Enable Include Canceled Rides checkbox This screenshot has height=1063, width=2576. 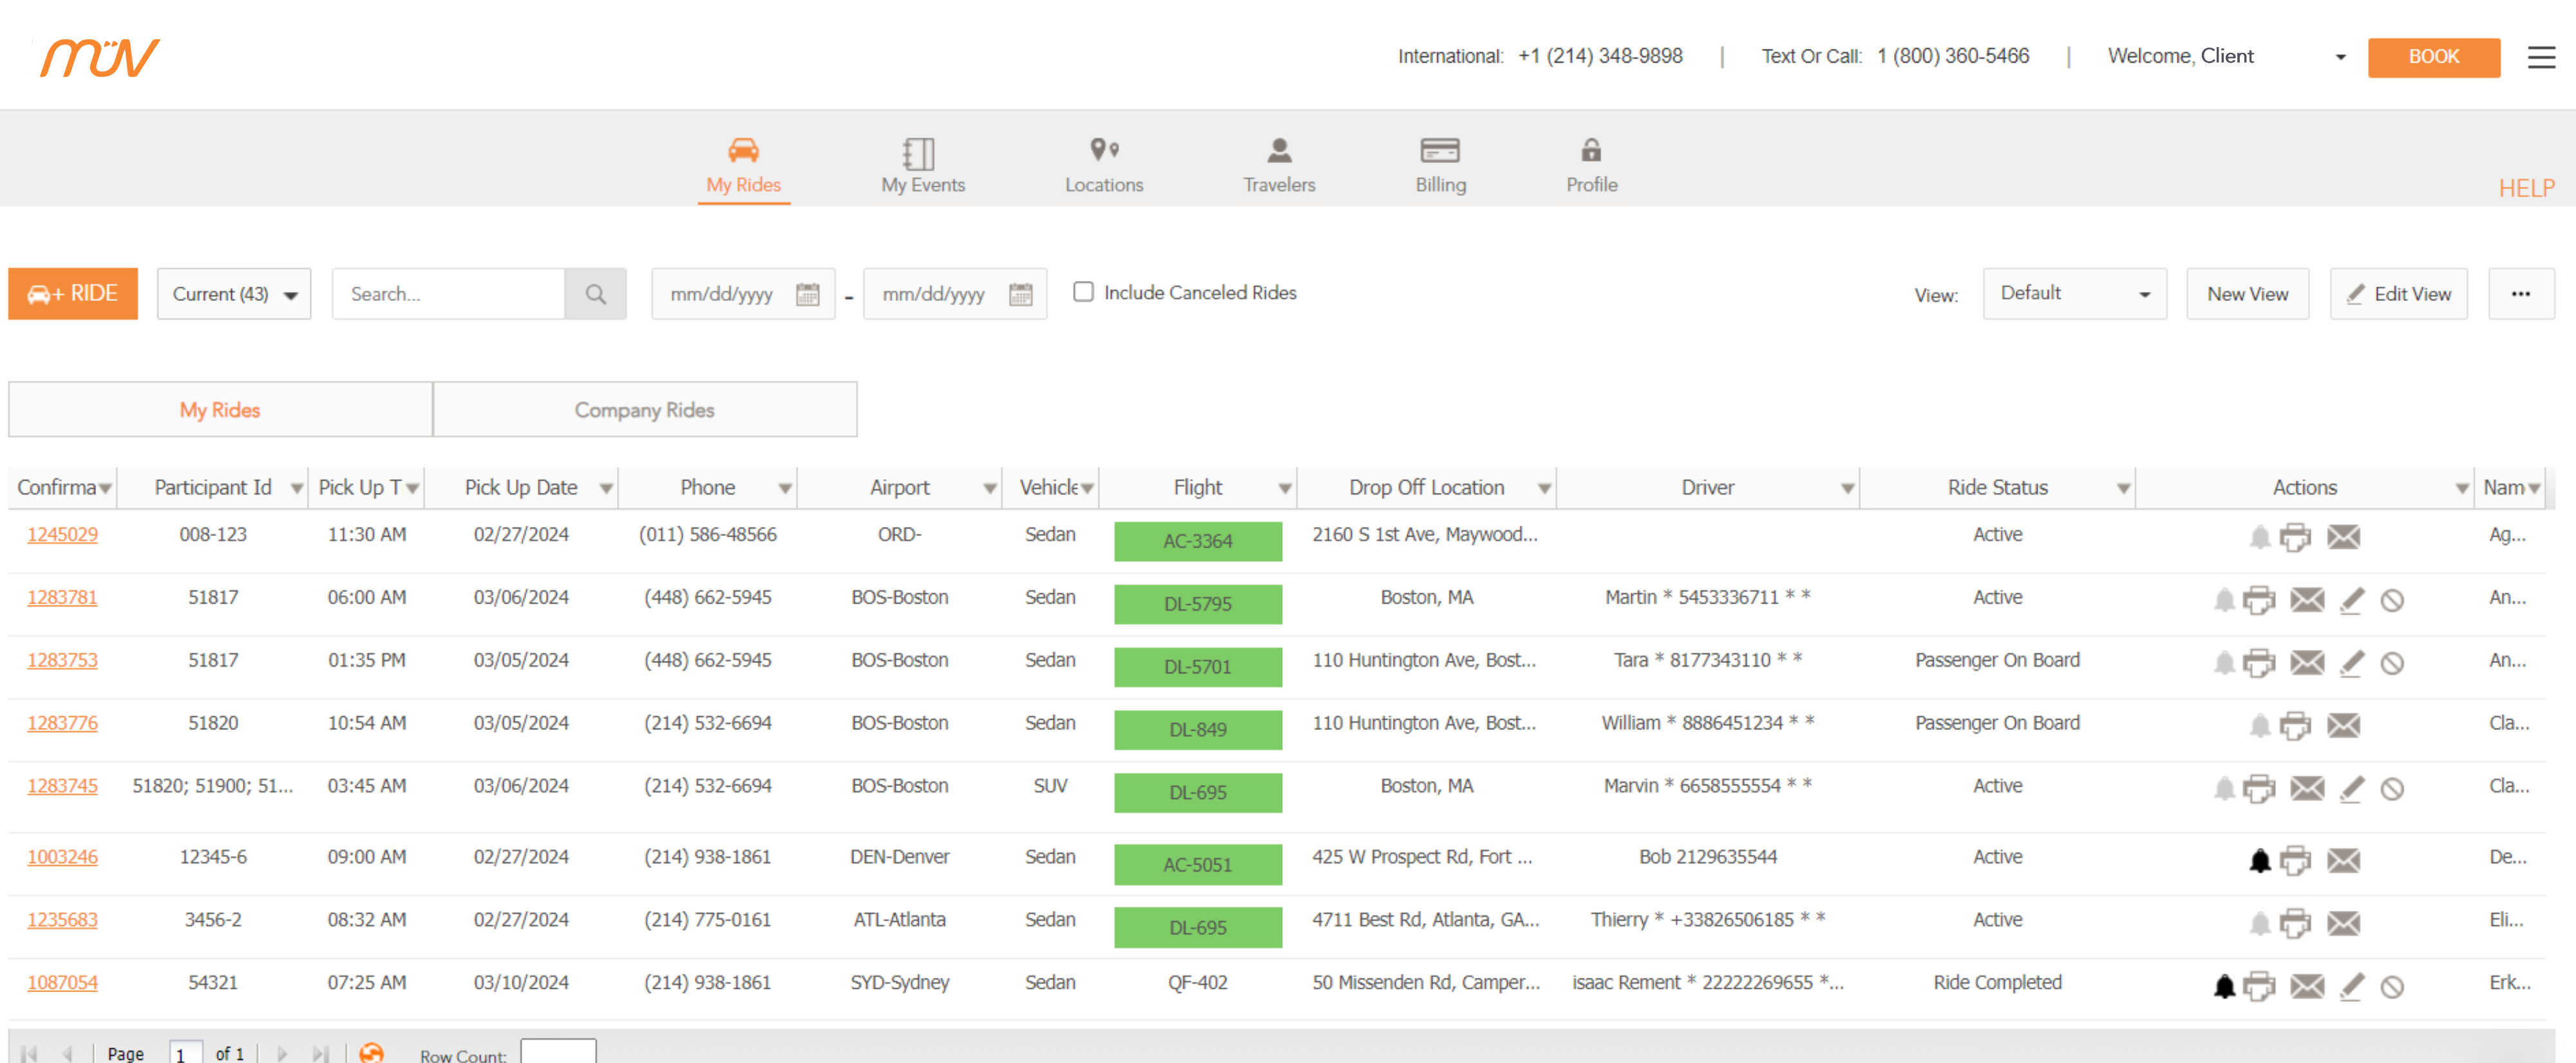[1083, 292]
